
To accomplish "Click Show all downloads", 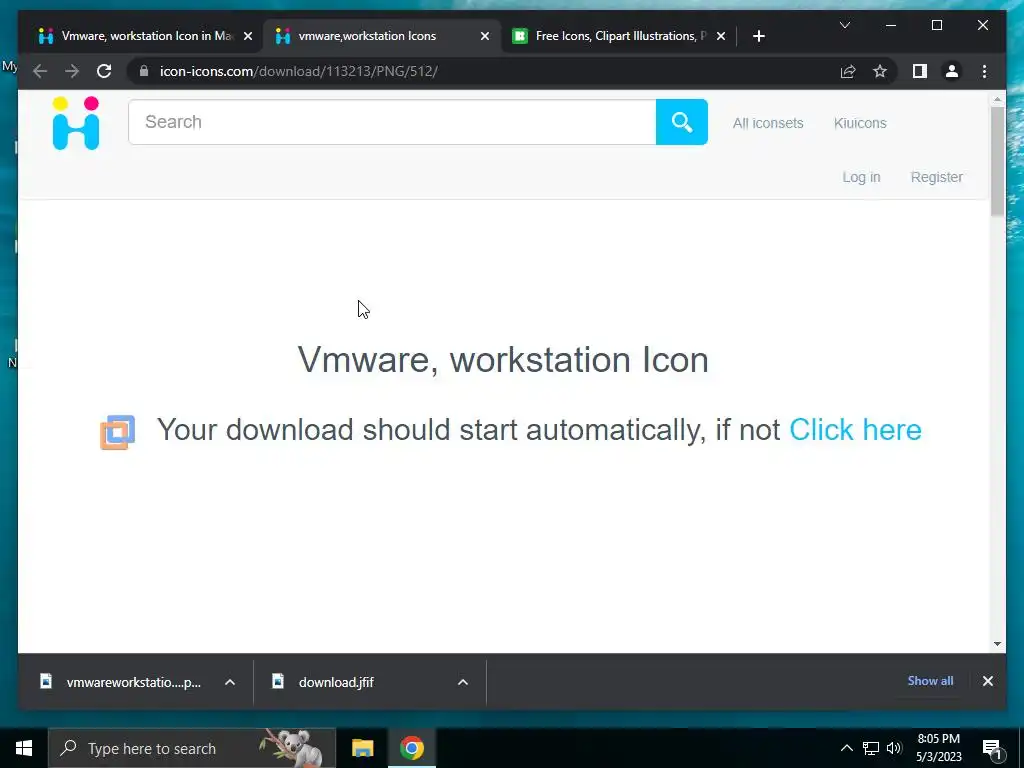I will (x=930, y=680).
